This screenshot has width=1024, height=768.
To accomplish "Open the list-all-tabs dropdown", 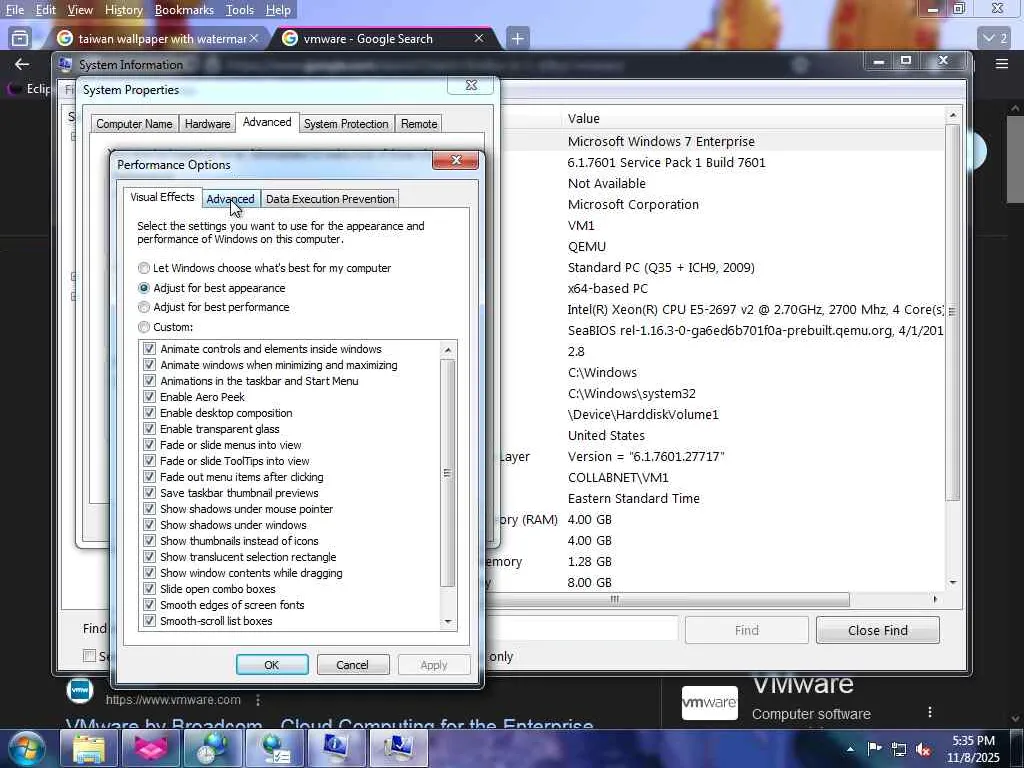I will pyautogui.click(x=995, y=39).
